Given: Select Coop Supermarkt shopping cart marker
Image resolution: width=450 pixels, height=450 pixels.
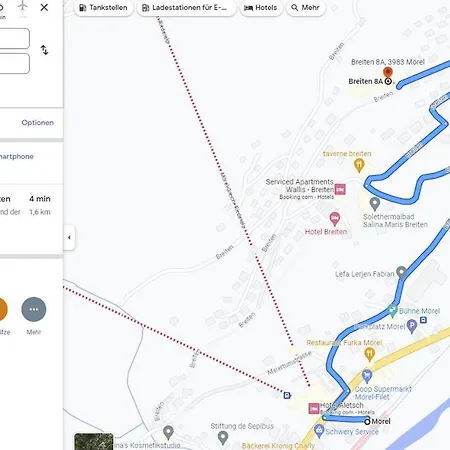Looking at the screenshot, I should point(367,376).
